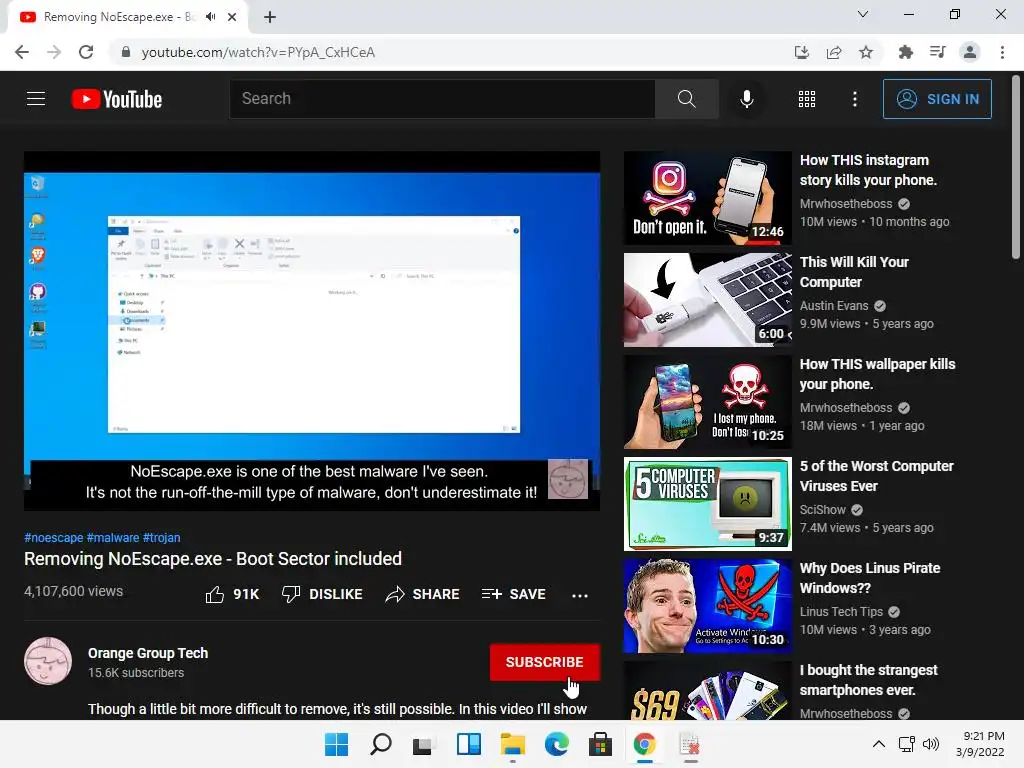Viewport: 1024px width, 768px height.
Task: Click the Dislike thumbs down button
Action: (322, 594)
